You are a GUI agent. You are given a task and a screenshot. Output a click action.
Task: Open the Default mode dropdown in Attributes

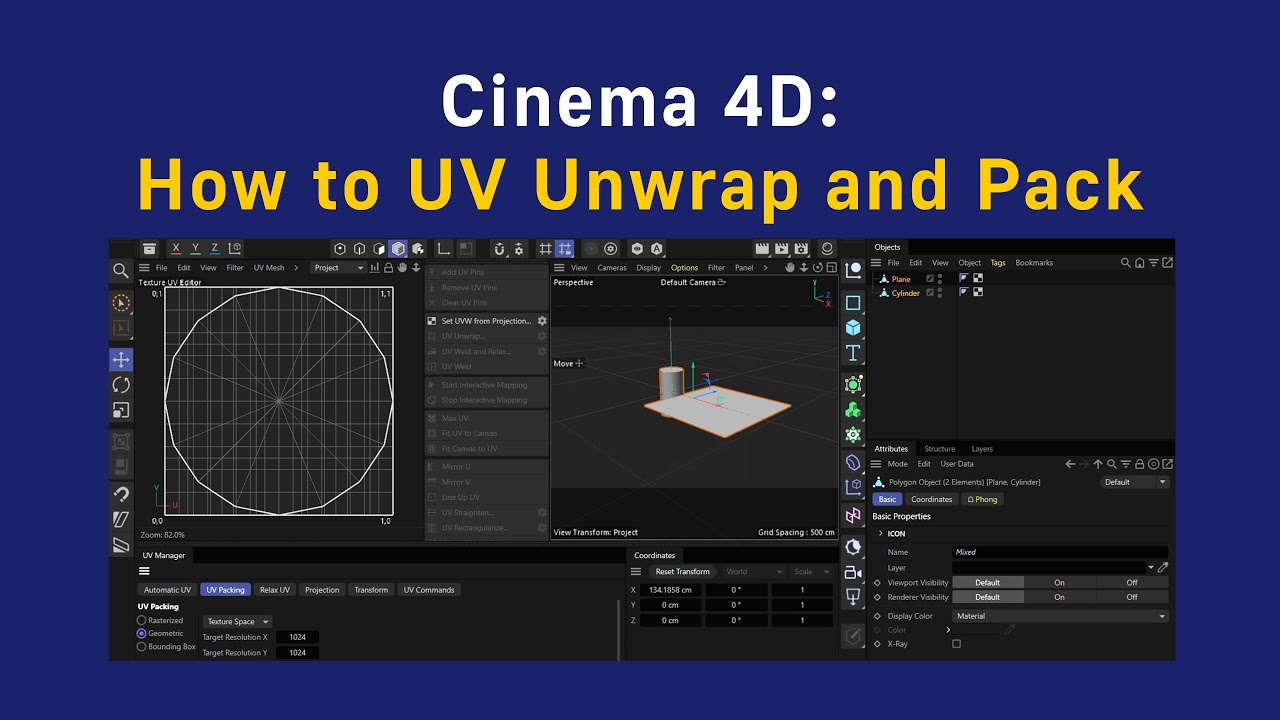pyautogui.click(x=1135, y=482)
